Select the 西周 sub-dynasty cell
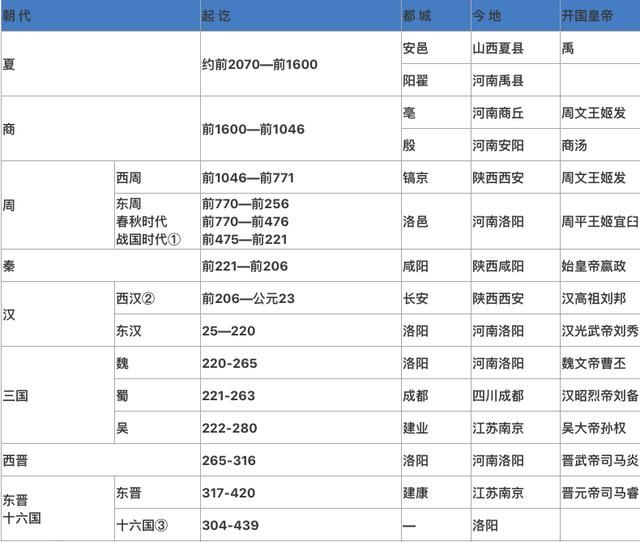This screenshot has width=640, height=542. tap(158, 178)
